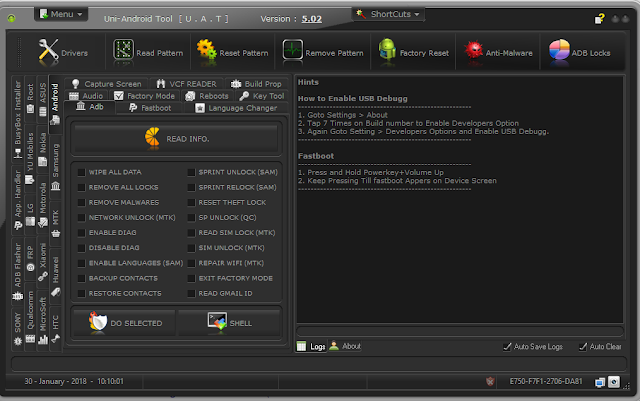Open the Xiaomi vertical tab
The height and width of the screenshot is (401, 640).
pos(43,262)
